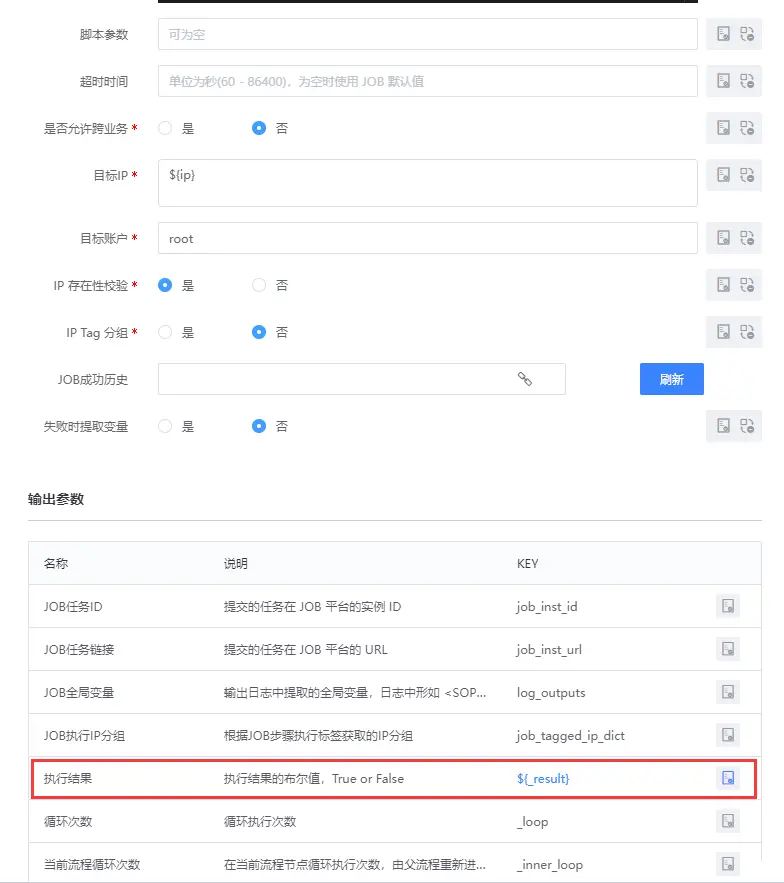This screenshot has height=883, width=784.
Task: Focus the 脚本参数 input field
Action: click(427, 34)
